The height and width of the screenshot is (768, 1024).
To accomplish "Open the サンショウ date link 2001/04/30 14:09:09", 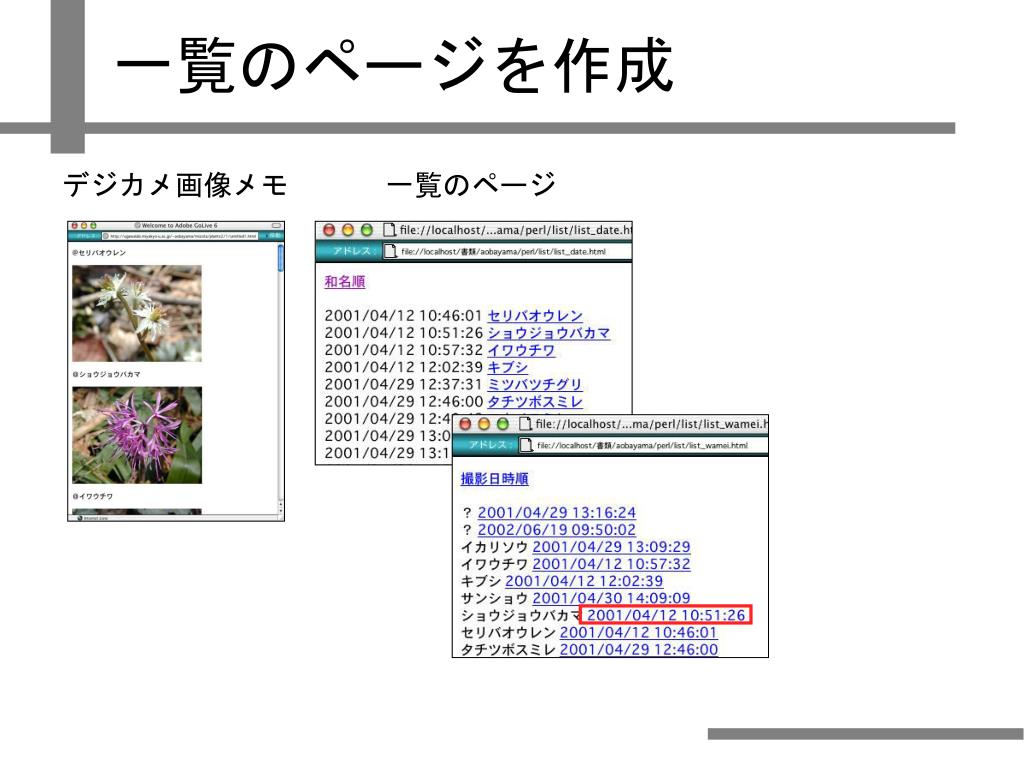I will pyautogui.click(x=611, y=598).
